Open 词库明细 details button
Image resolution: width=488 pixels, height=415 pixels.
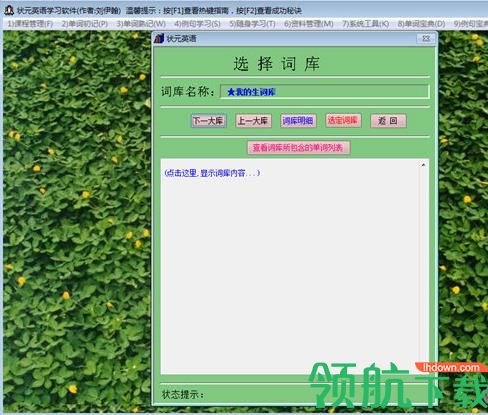(x=298, y=121)
